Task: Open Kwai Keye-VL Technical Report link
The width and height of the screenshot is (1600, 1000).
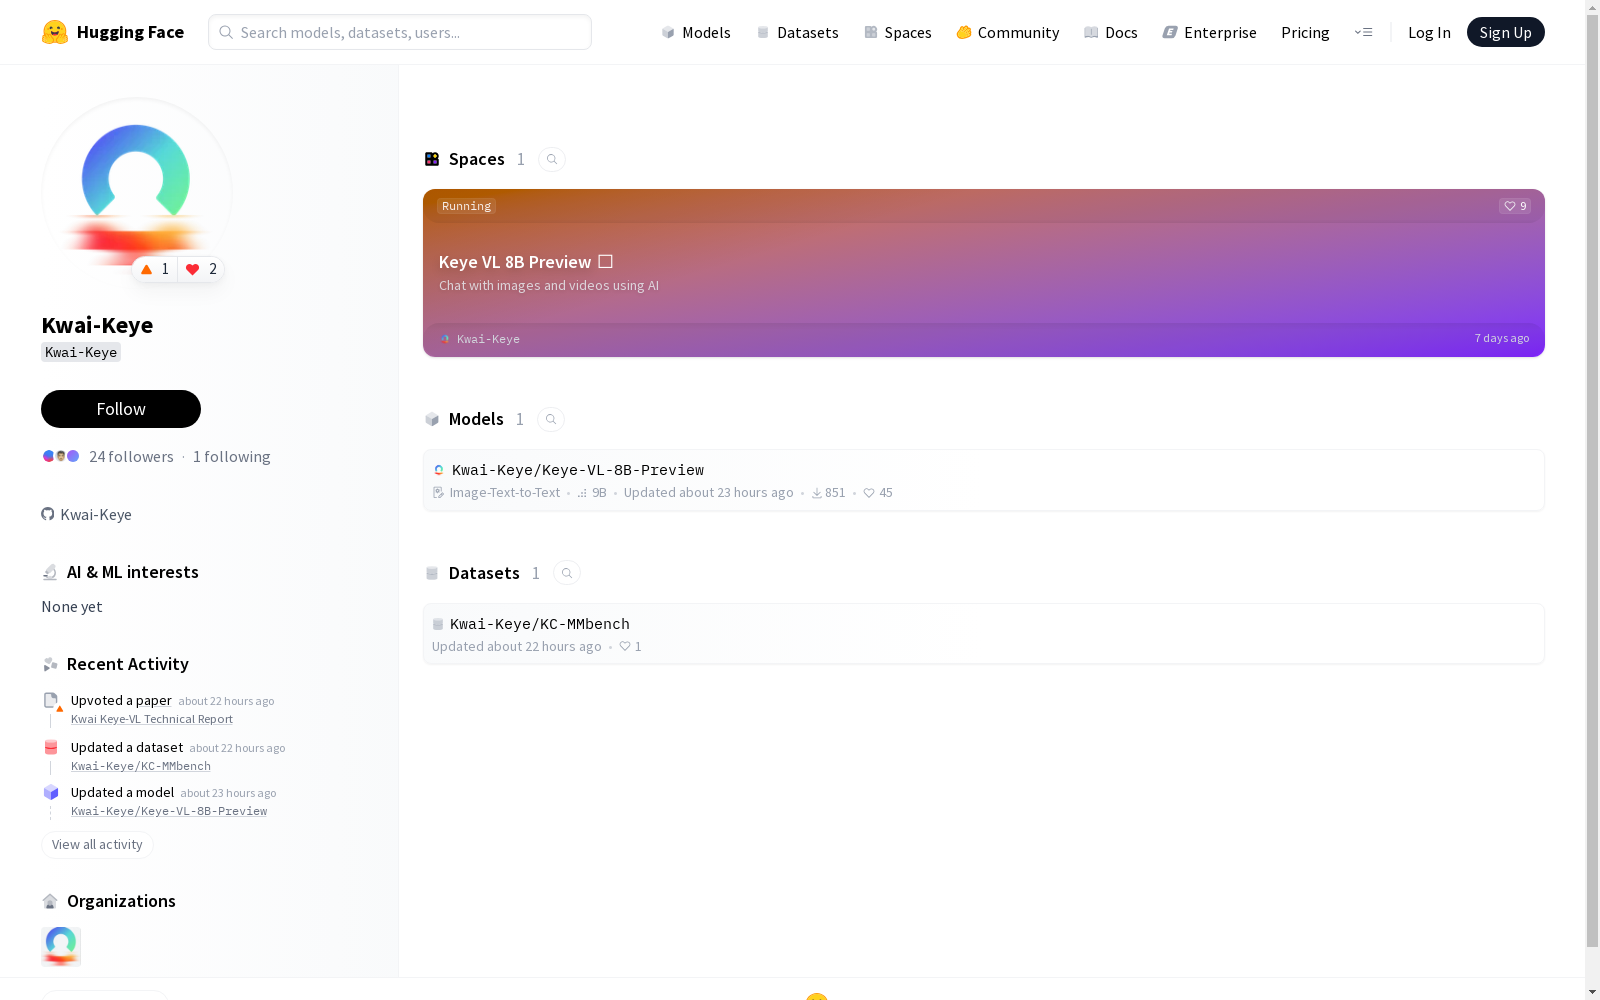Action: click(152, 719)
